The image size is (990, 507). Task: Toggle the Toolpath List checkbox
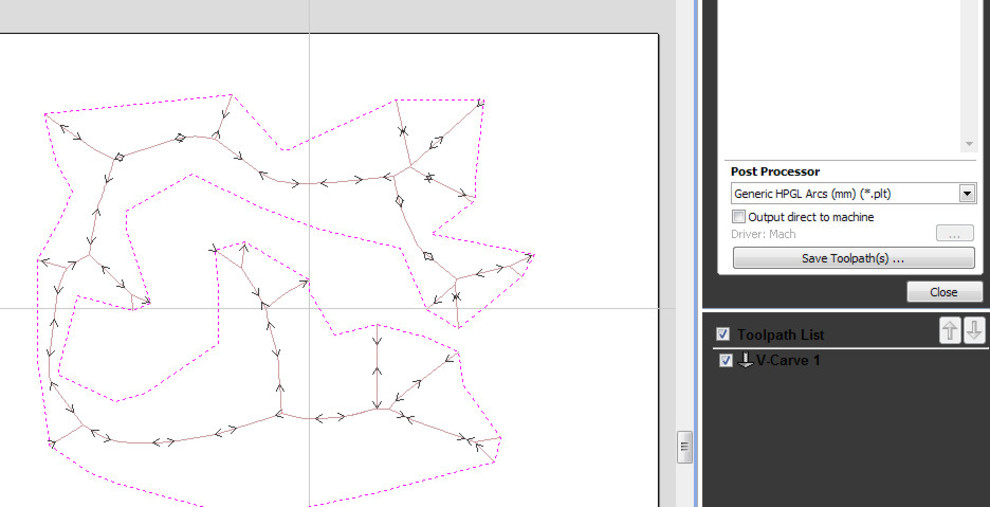[x=723, y=334]
